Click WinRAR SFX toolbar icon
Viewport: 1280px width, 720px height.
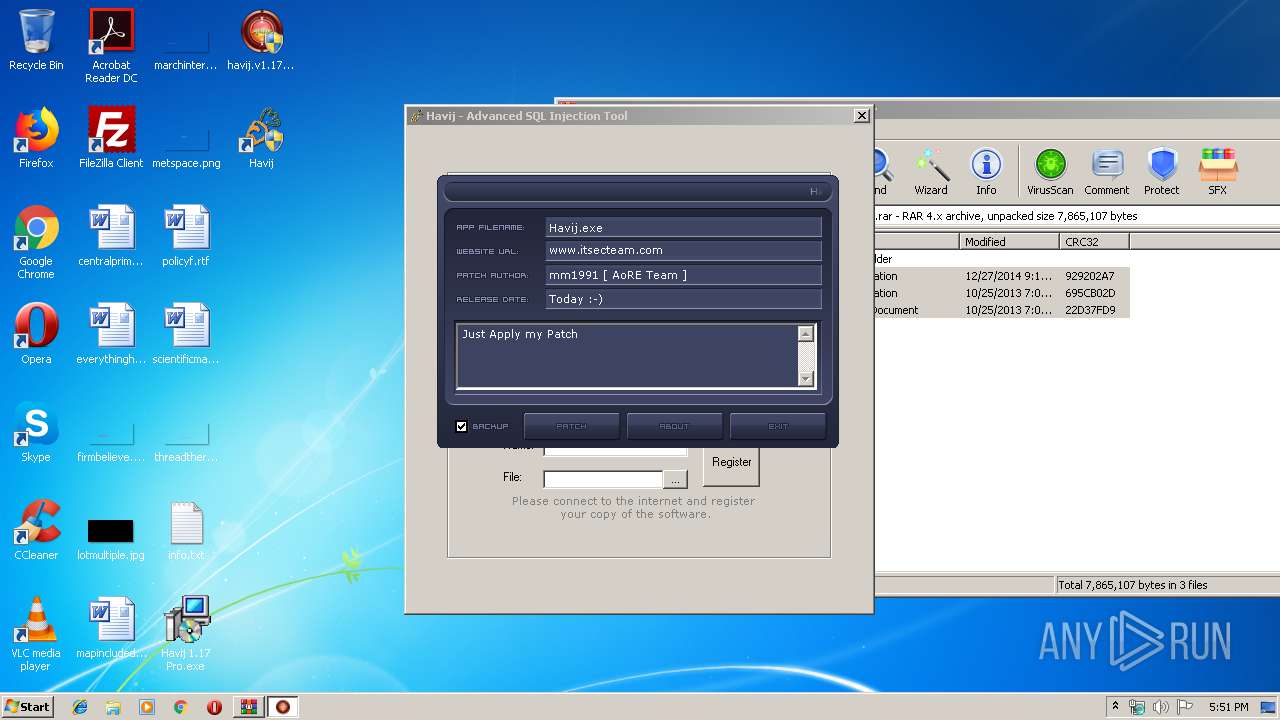pyautogui.click(x=1217, y=172)
